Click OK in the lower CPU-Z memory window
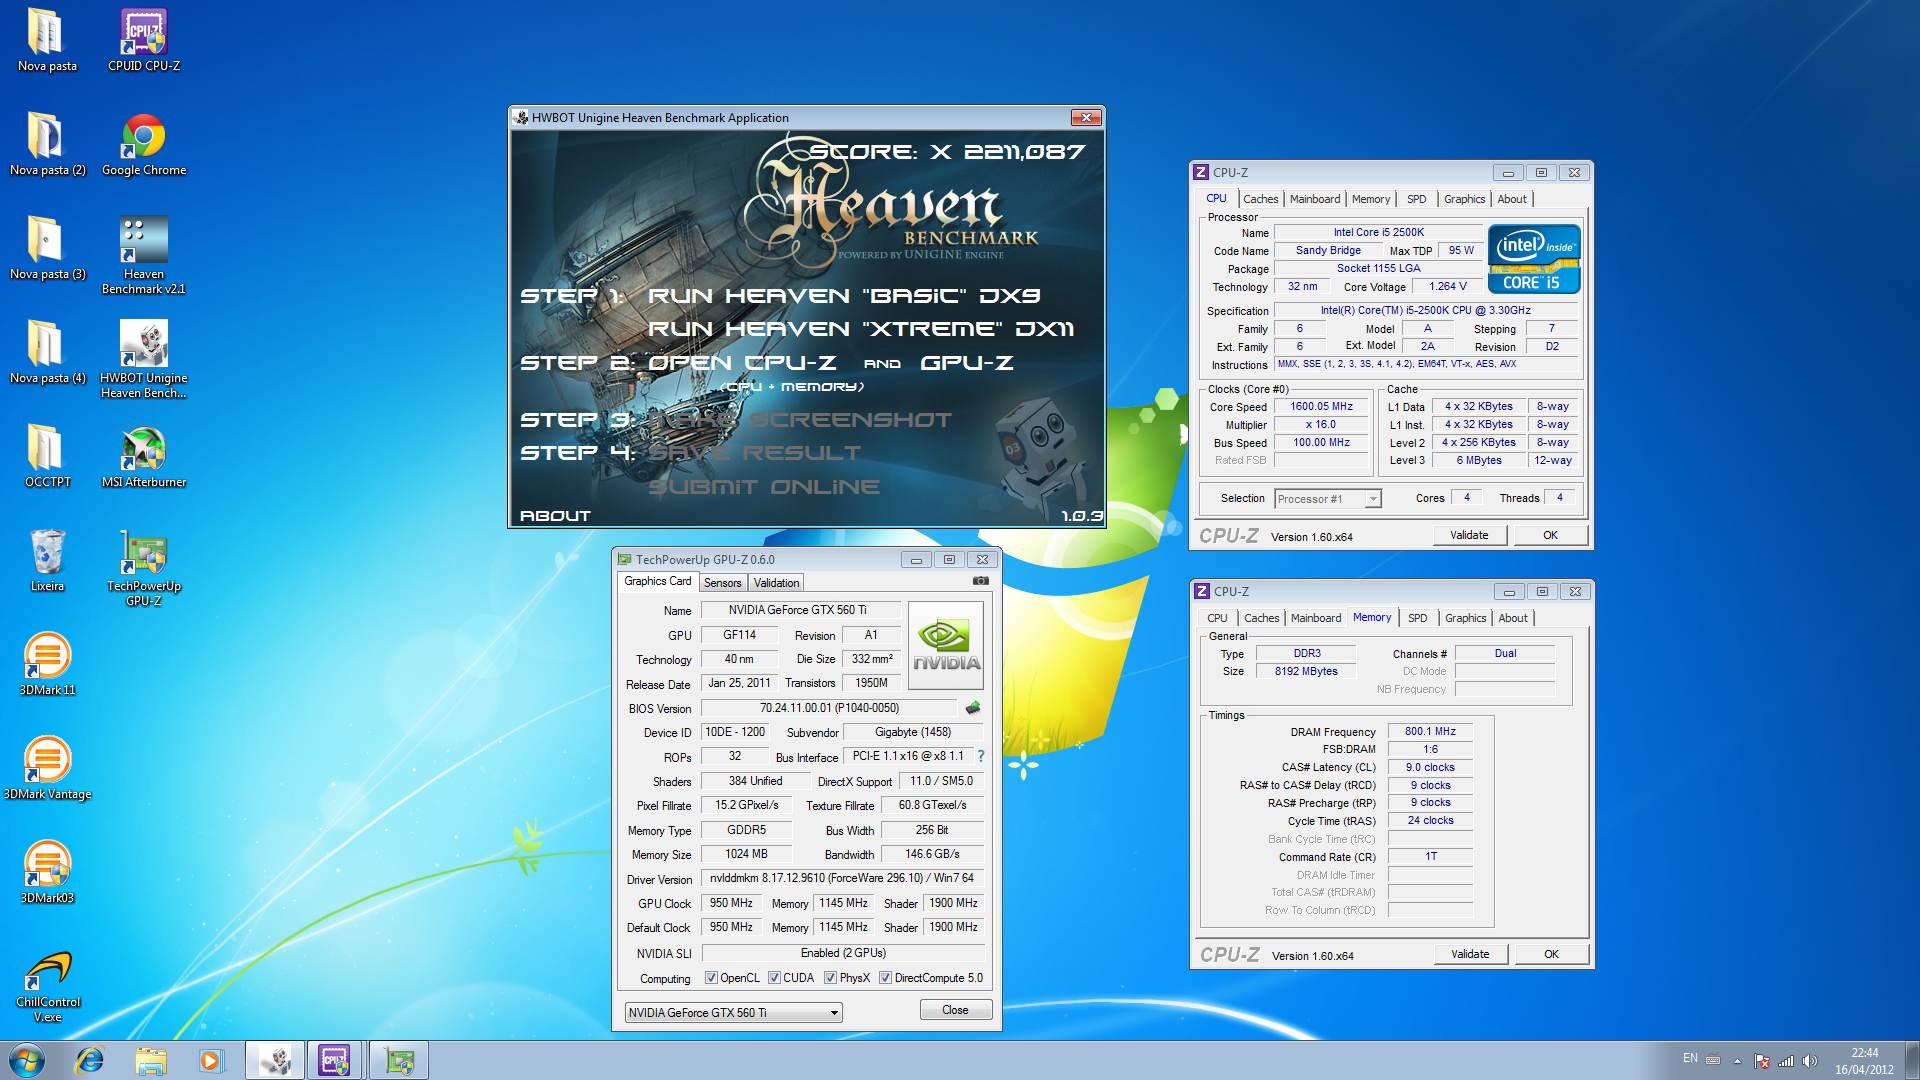Screen dimensions: 1920x1080 [1551, 954]
